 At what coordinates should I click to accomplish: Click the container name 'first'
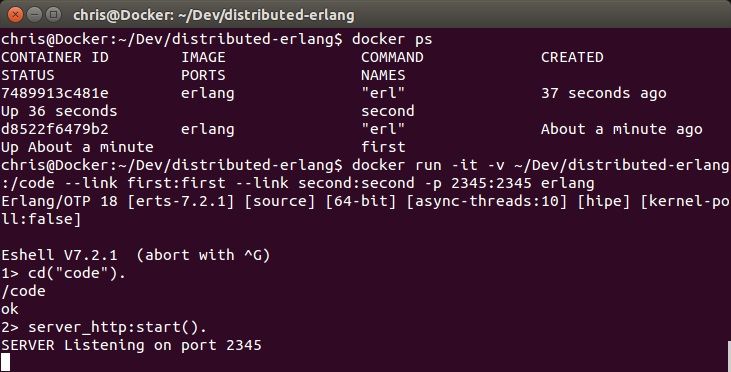[x=383, y=147]
